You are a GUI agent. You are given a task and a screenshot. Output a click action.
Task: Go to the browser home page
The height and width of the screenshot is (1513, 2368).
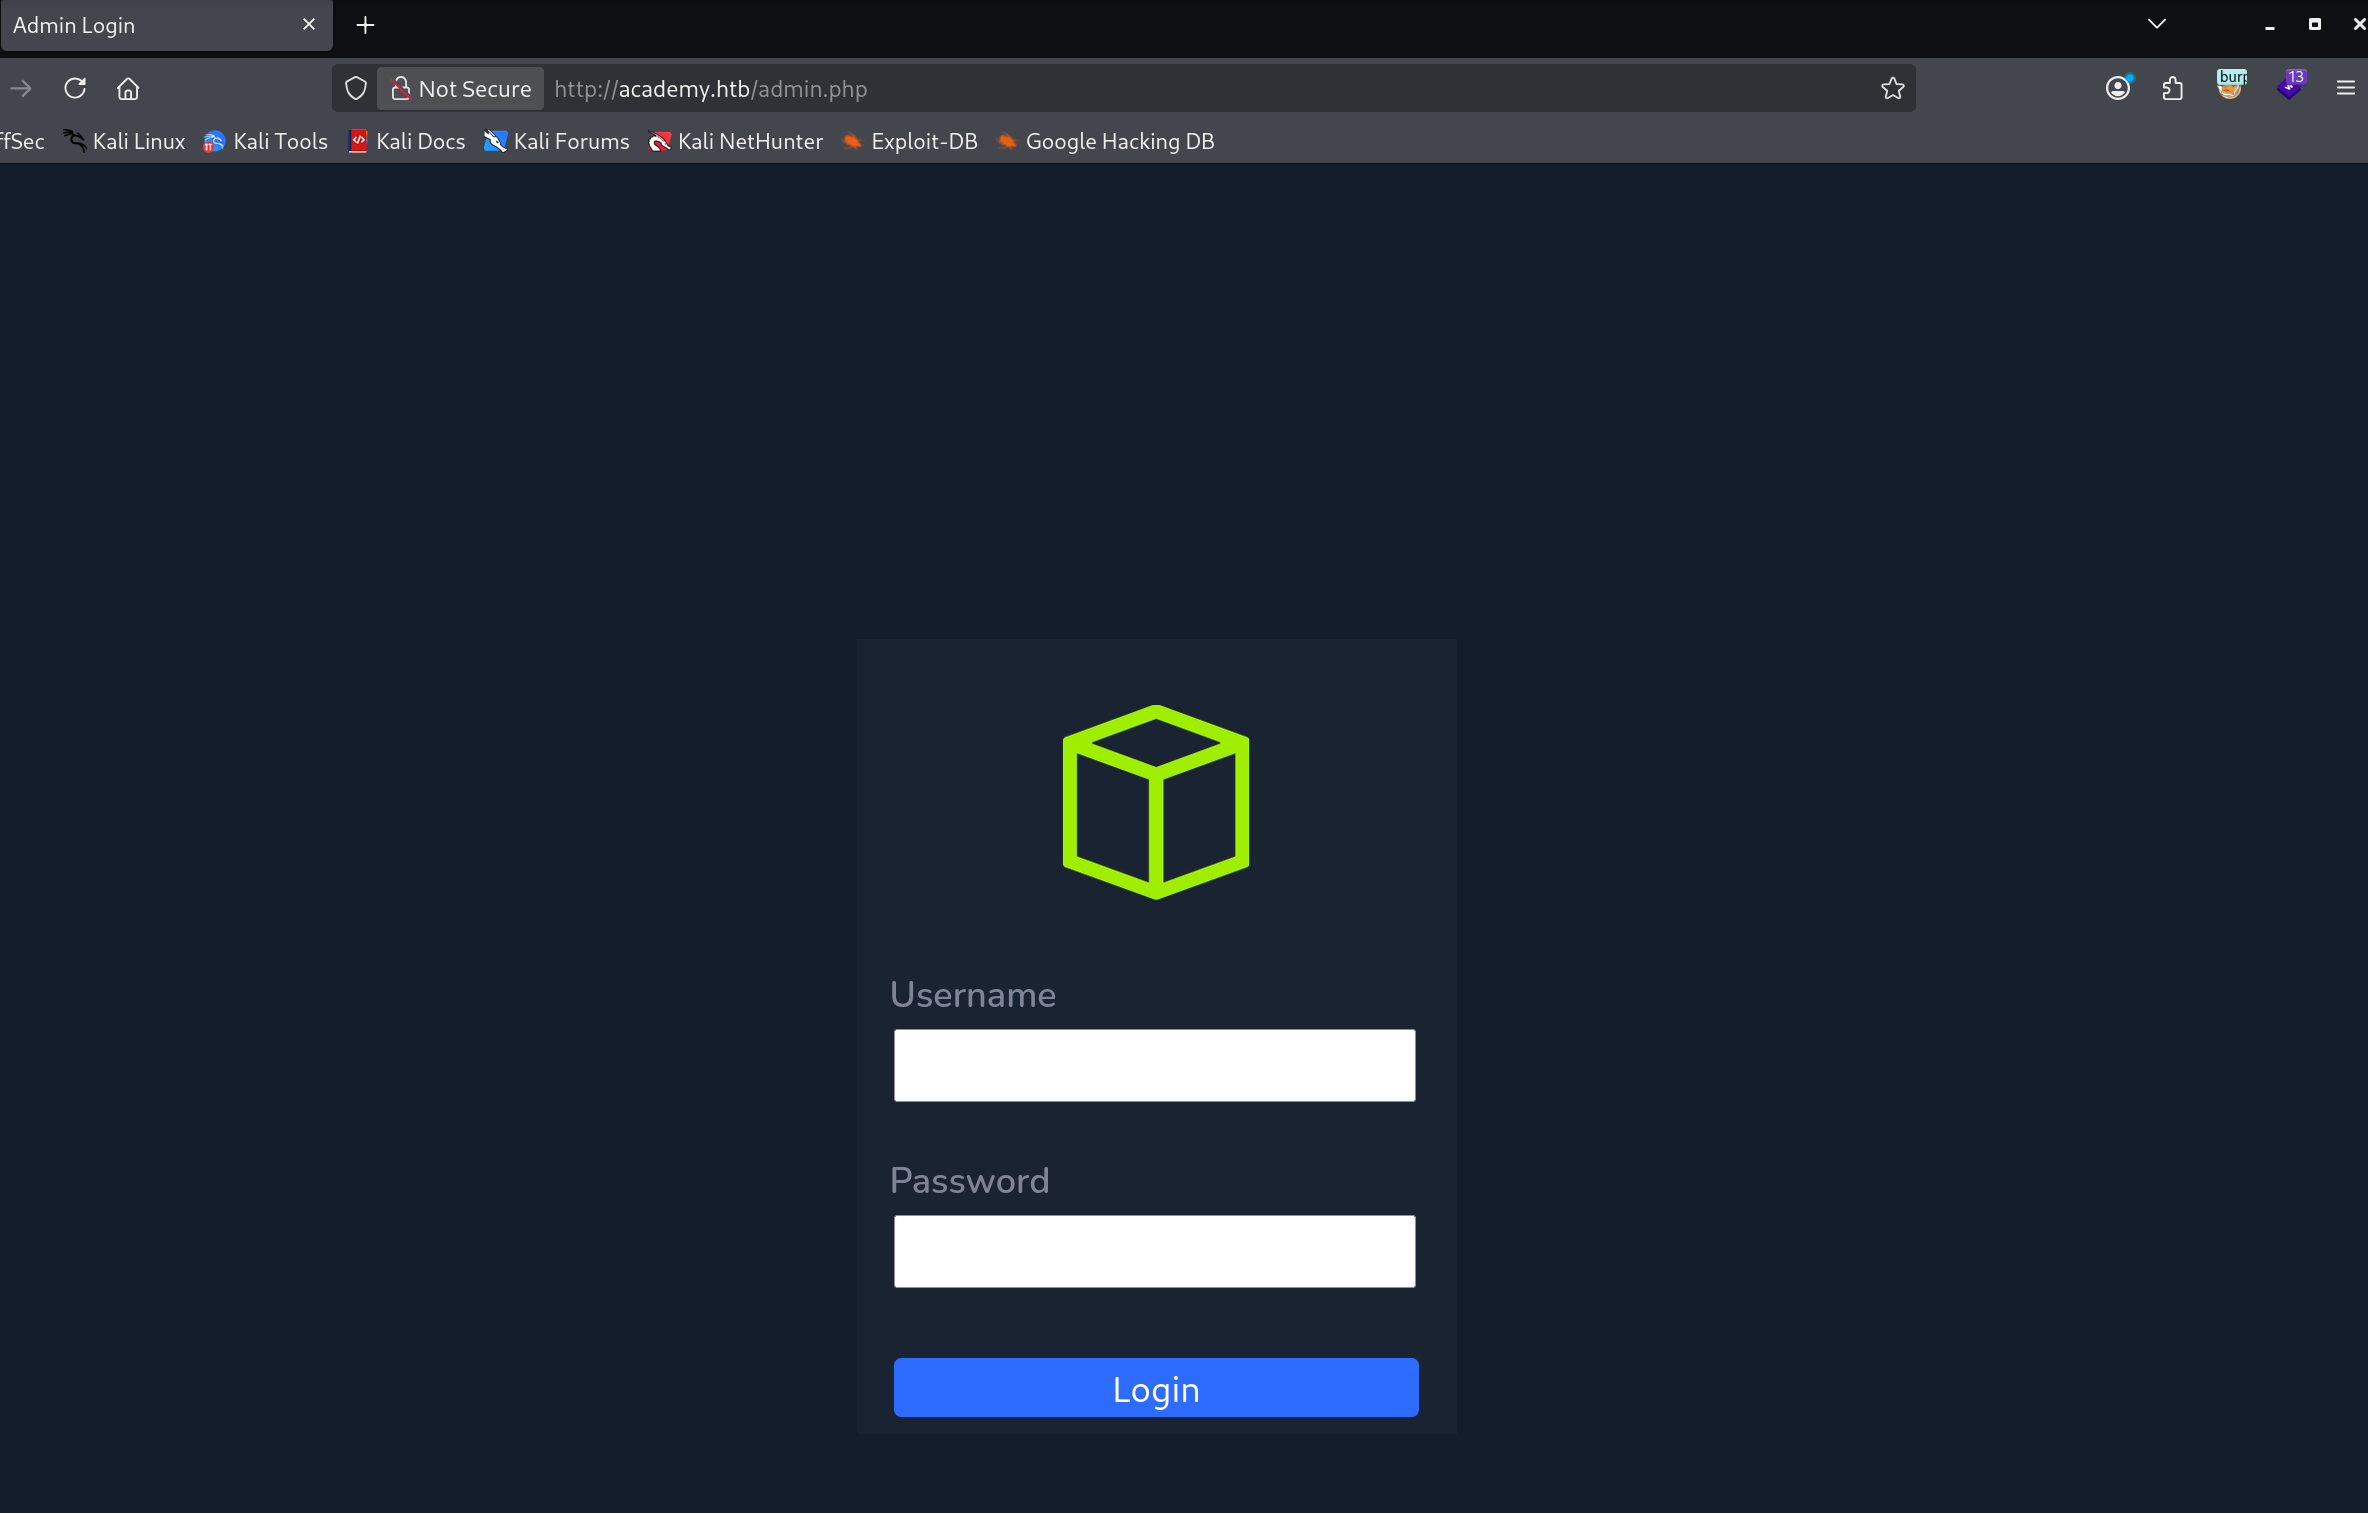[128, 88]
